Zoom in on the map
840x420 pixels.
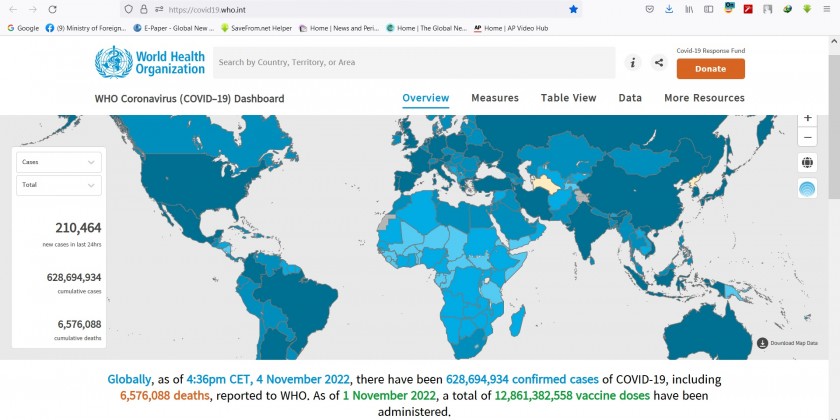(x=808, y=118)
